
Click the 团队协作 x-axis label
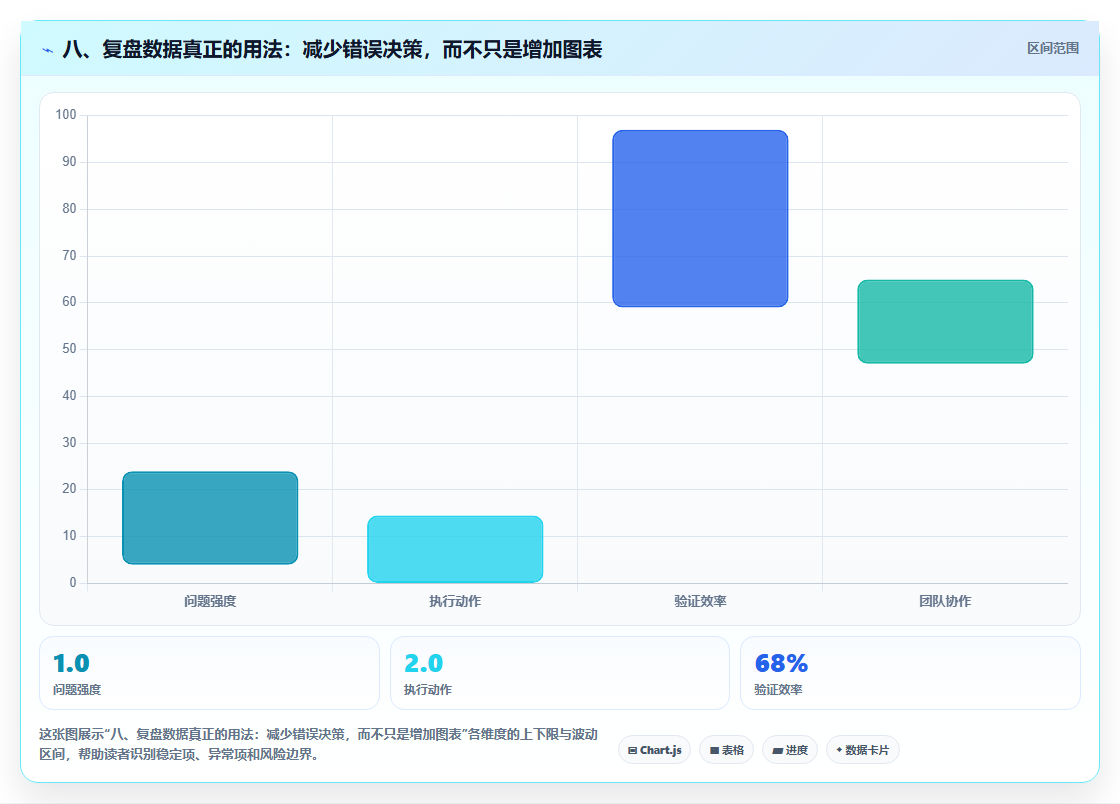pyautogui.click(x=945, y=601)
